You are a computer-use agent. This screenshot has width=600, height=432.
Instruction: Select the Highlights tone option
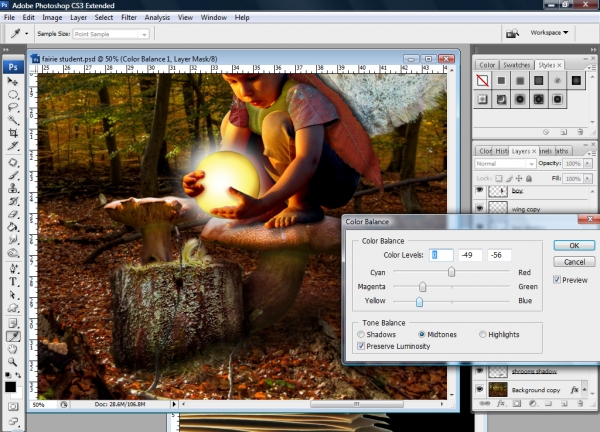coord(483,334)
